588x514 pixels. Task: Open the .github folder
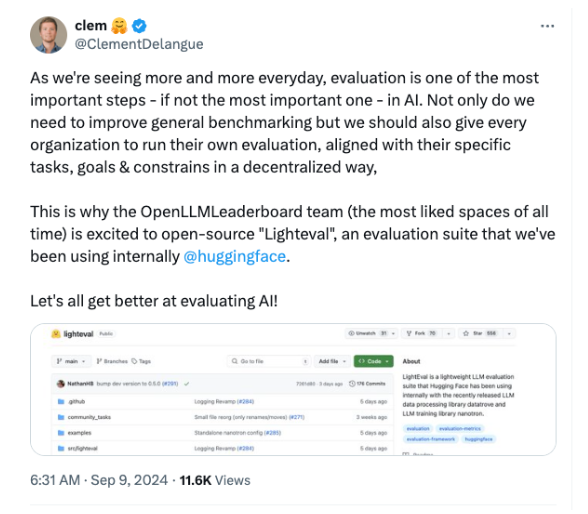point(76,402)
